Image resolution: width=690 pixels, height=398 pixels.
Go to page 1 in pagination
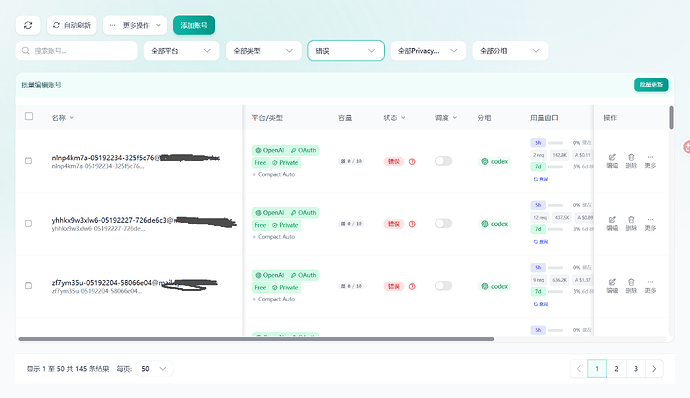[597, 369]
